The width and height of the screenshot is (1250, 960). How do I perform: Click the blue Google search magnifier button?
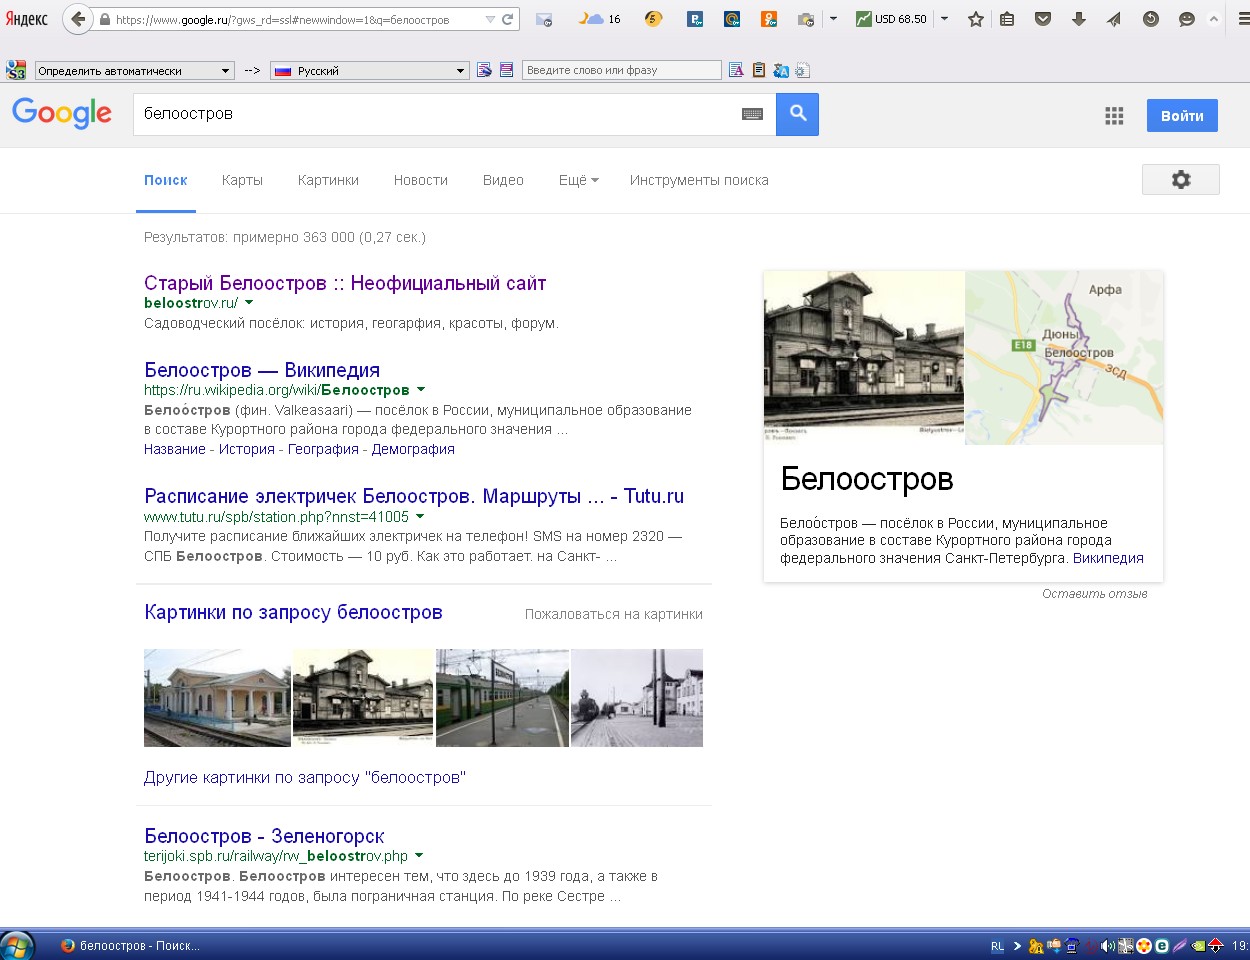(797, 114)
